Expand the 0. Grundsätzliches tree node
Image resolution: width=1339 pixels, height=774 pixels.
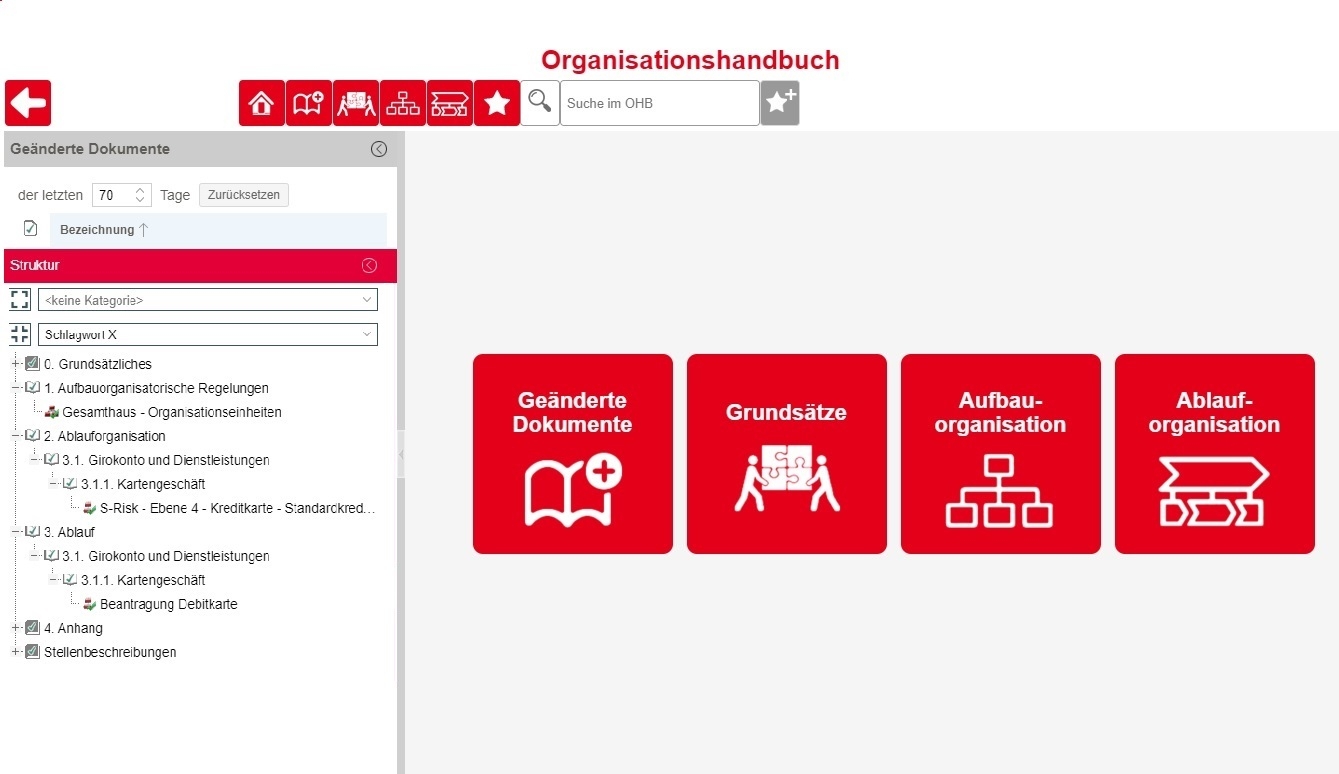[x=15, y=364]
